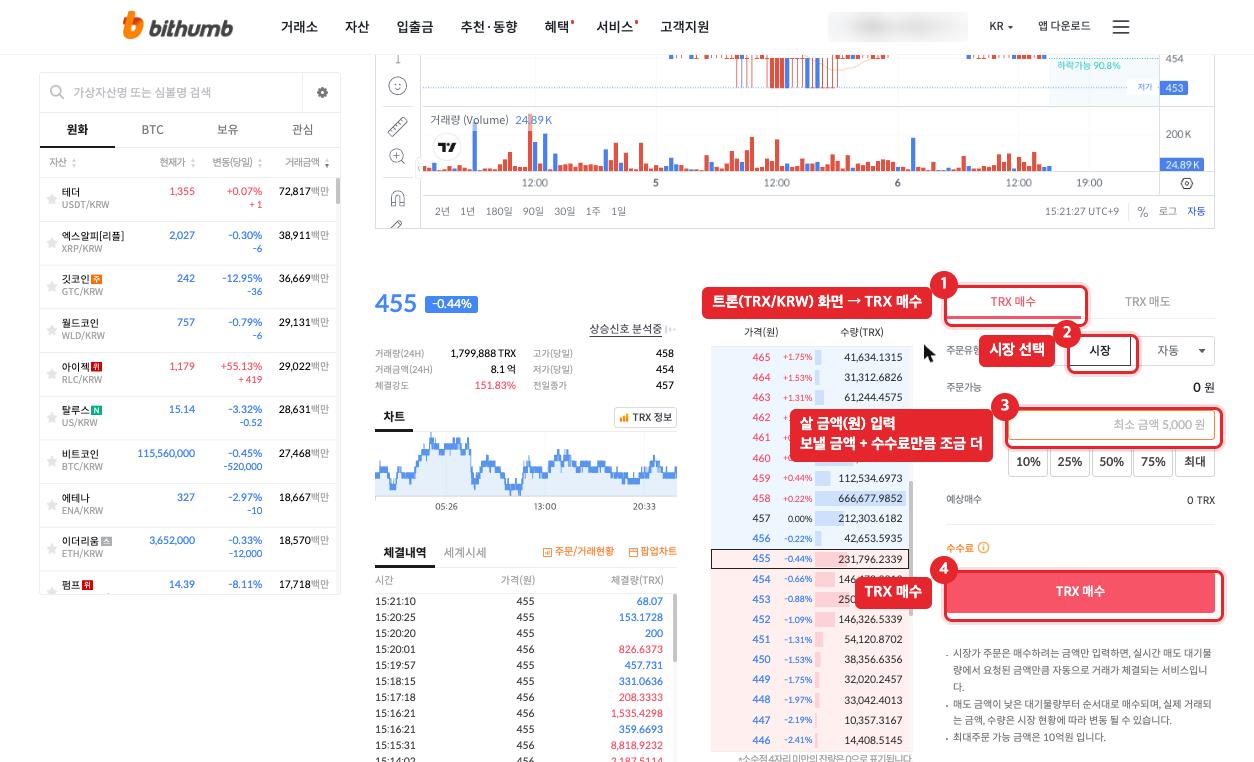Viewport: 1254px width, 762px height.
Task: Show fee info via 수수료 info icon
Action: [984, 548]
